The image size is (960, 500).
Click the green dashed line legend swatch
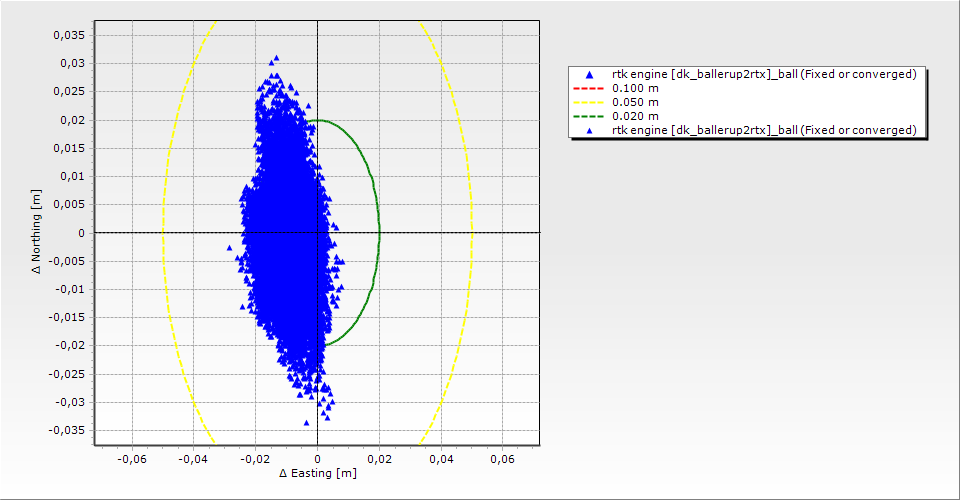(588, 116)
